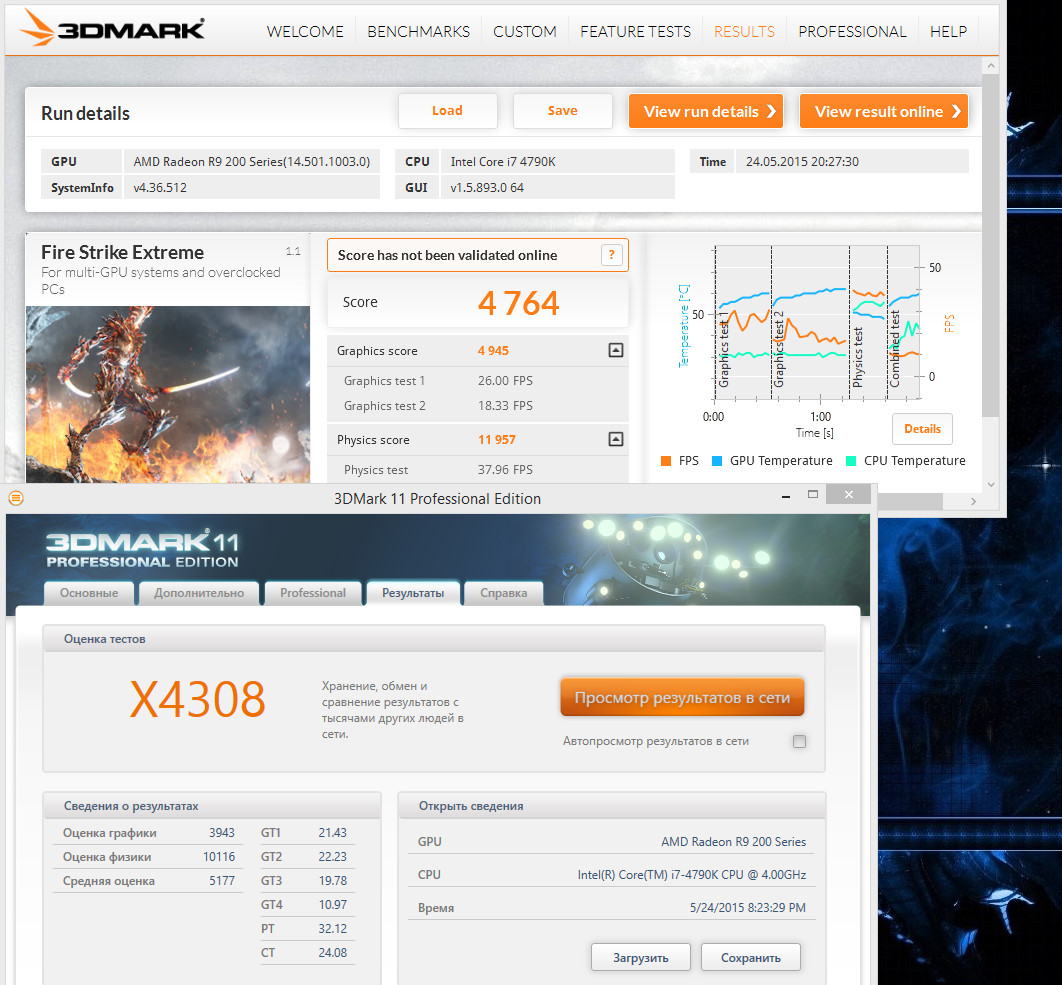
Task: Click the Load button in Run details
Action: (x=448, y=110)
